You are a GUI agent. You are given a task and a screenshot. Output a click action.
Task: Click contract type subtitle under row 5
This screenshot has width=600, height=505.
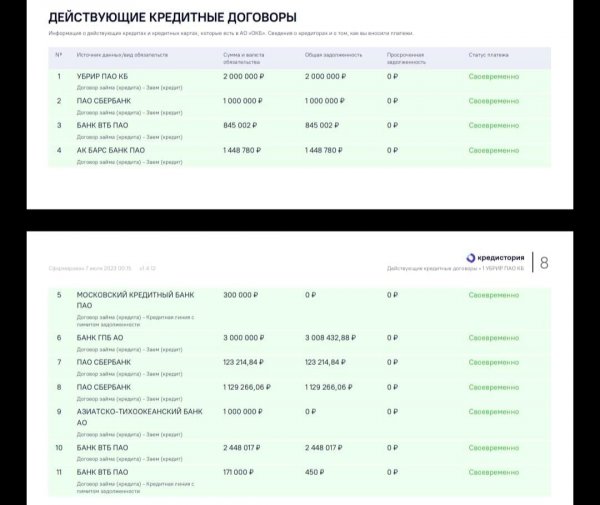click(135, 321)
